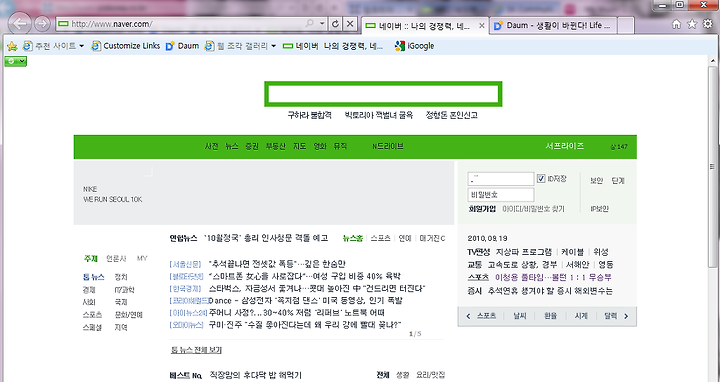Open 지도 in the green menu
This screenshot has height=382, width=720.
[x=299, y=146]
